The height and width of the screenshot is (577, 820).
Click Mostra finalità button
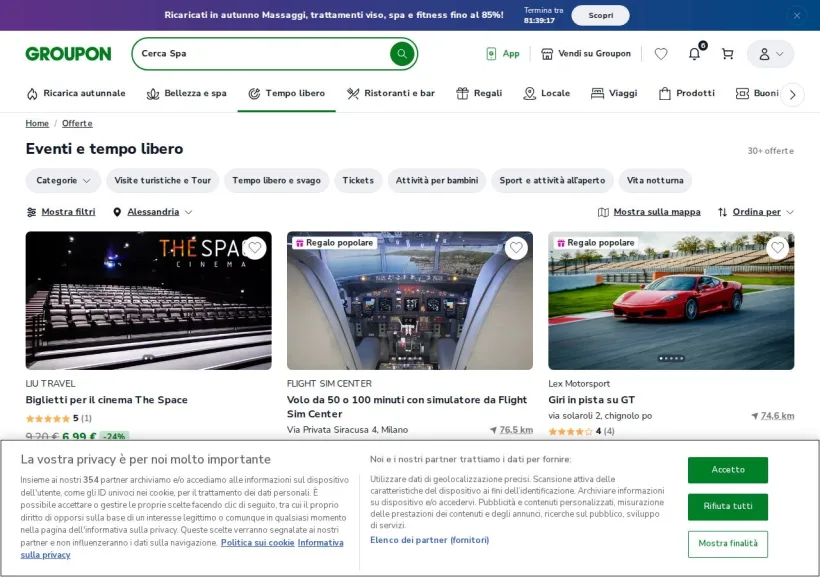click(727, 544)
